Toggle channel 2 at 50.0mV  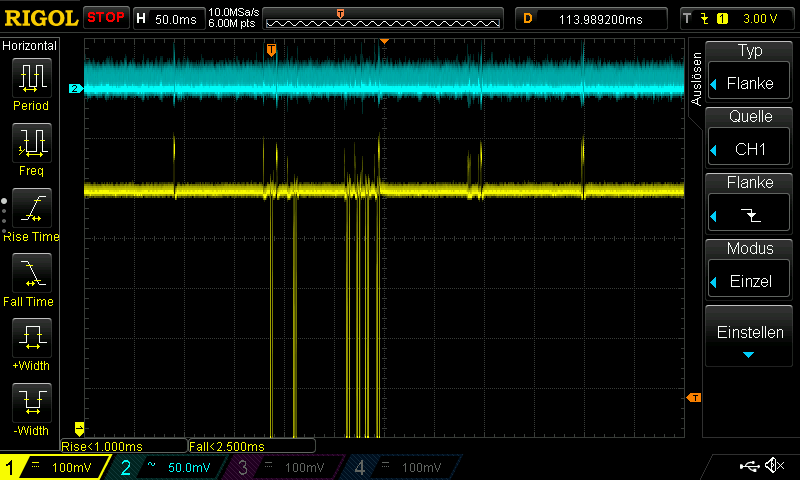[x=168, y=467]
